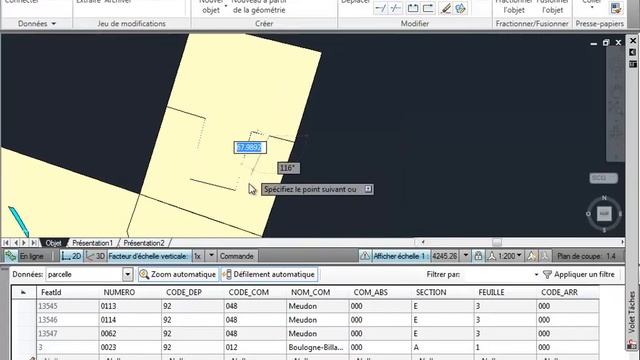This screenshot has width=640, height=360.
Task: Go to previous layout tab arrow
Action: click(16, 243)
